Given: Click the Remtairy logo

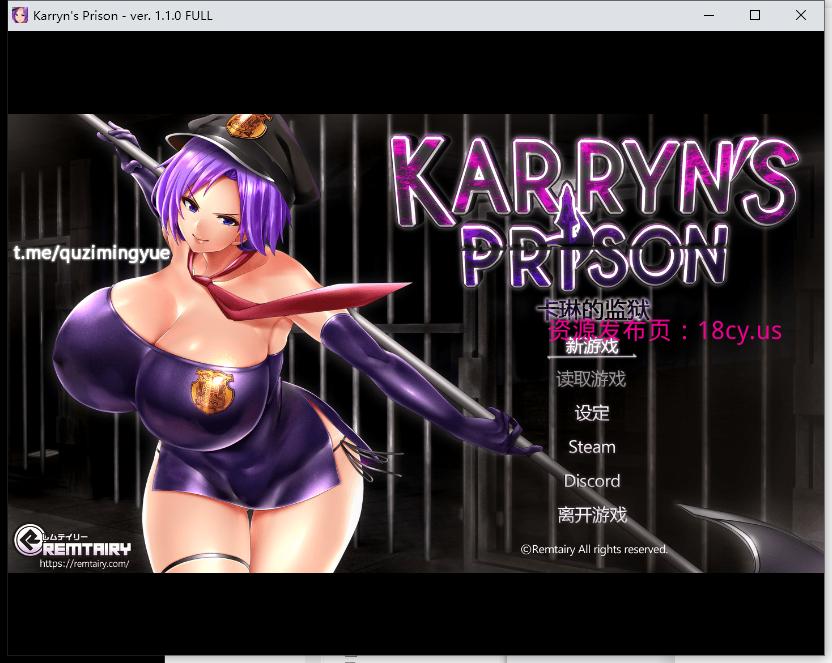Looking at the screenshot, I should coord(72,540).
